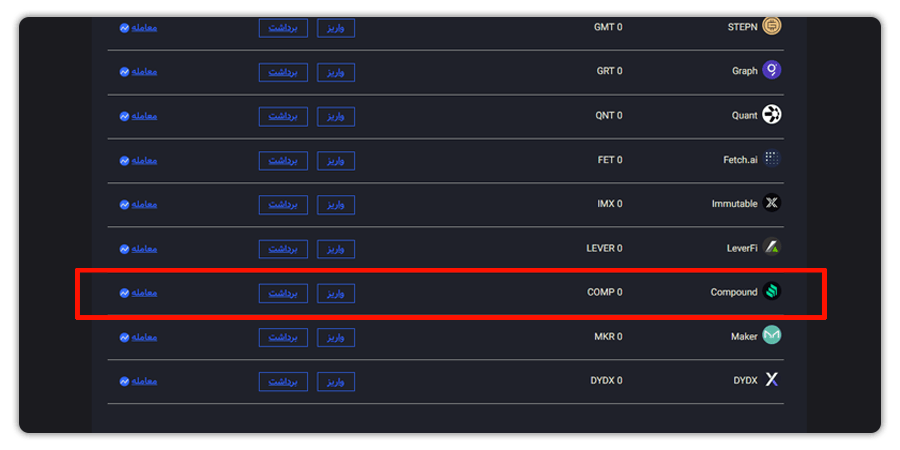This screenshot has width=900, height=450.
Task: Click the DYDX coin icon
Action: pyautogui.click(x=771, y=379)
